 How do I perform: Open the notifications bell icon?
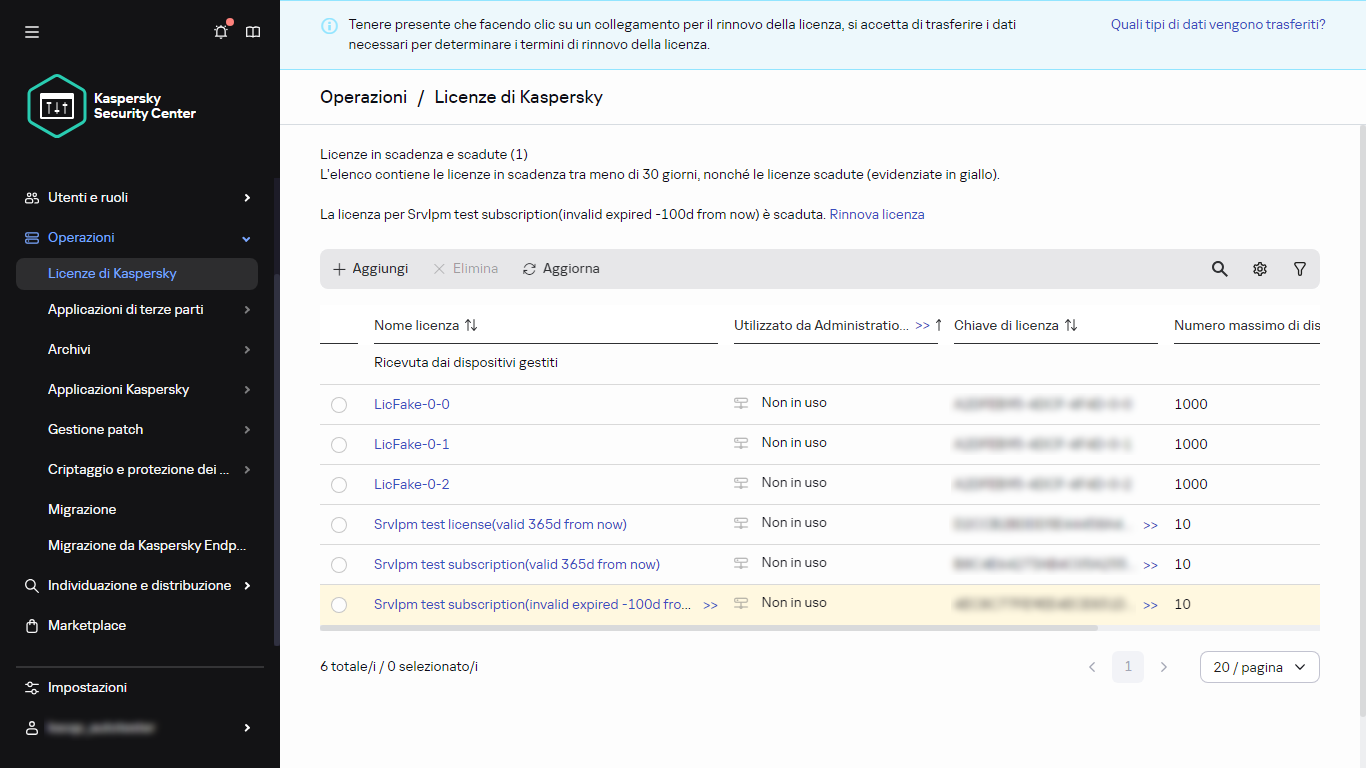220,32
